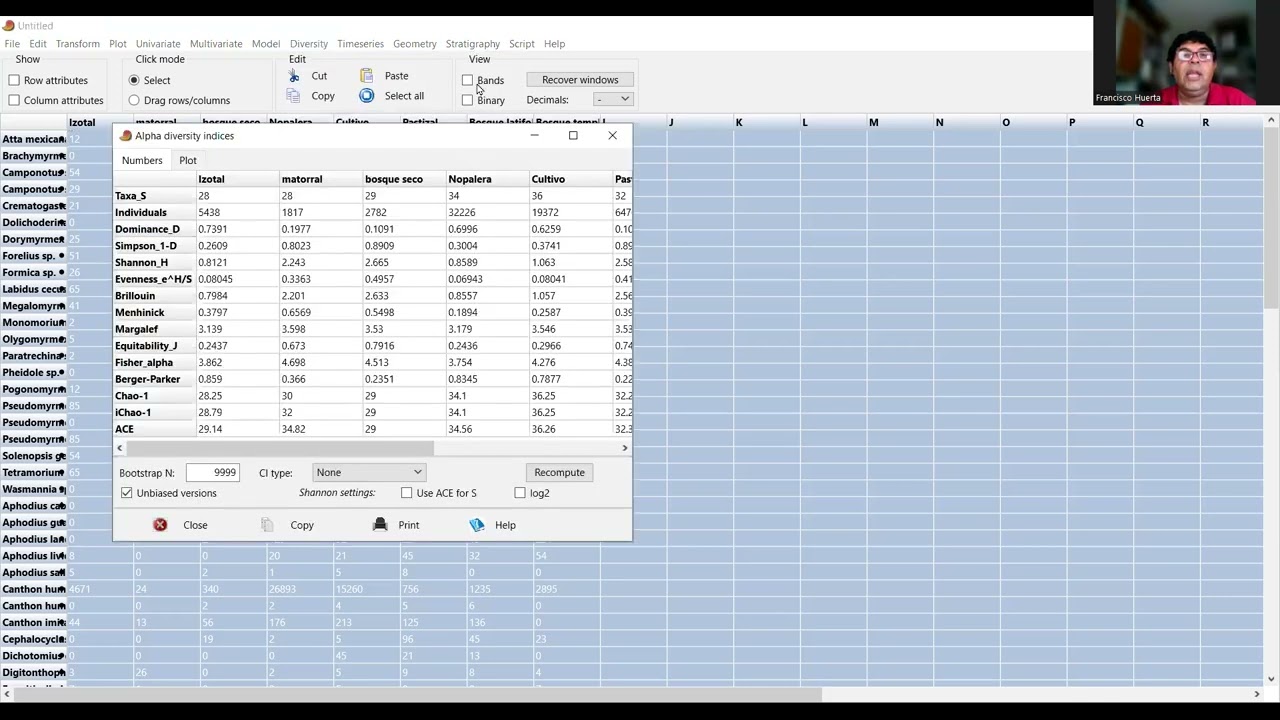The image size is (1280, 720).
Task: Click the red Close icon in dialog
Action: click(160, 525)
